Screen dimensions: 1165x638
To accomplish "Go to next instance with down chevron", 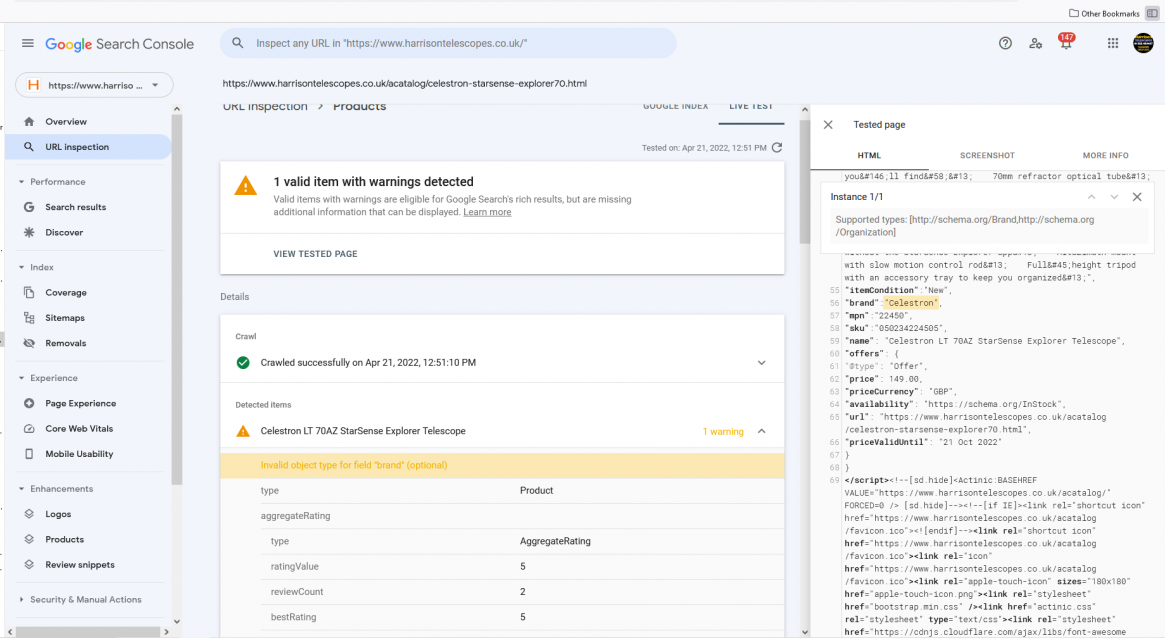I will click(1114, 197).
